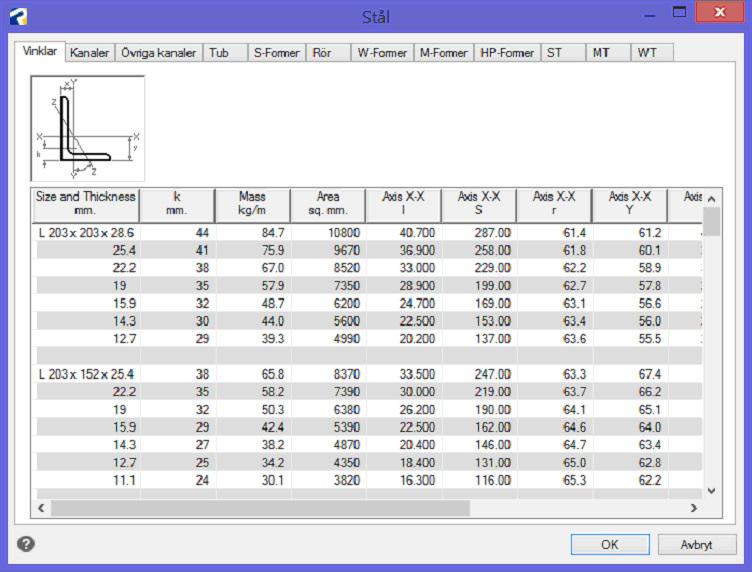Select the W-Former tab
This screenshot has height=572, width=752.
382,53
